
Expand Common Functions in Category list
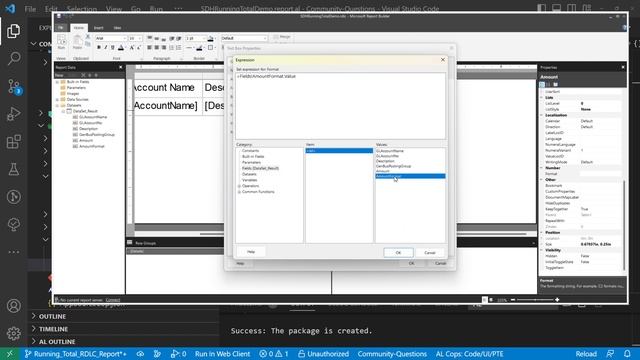[239, 192]
